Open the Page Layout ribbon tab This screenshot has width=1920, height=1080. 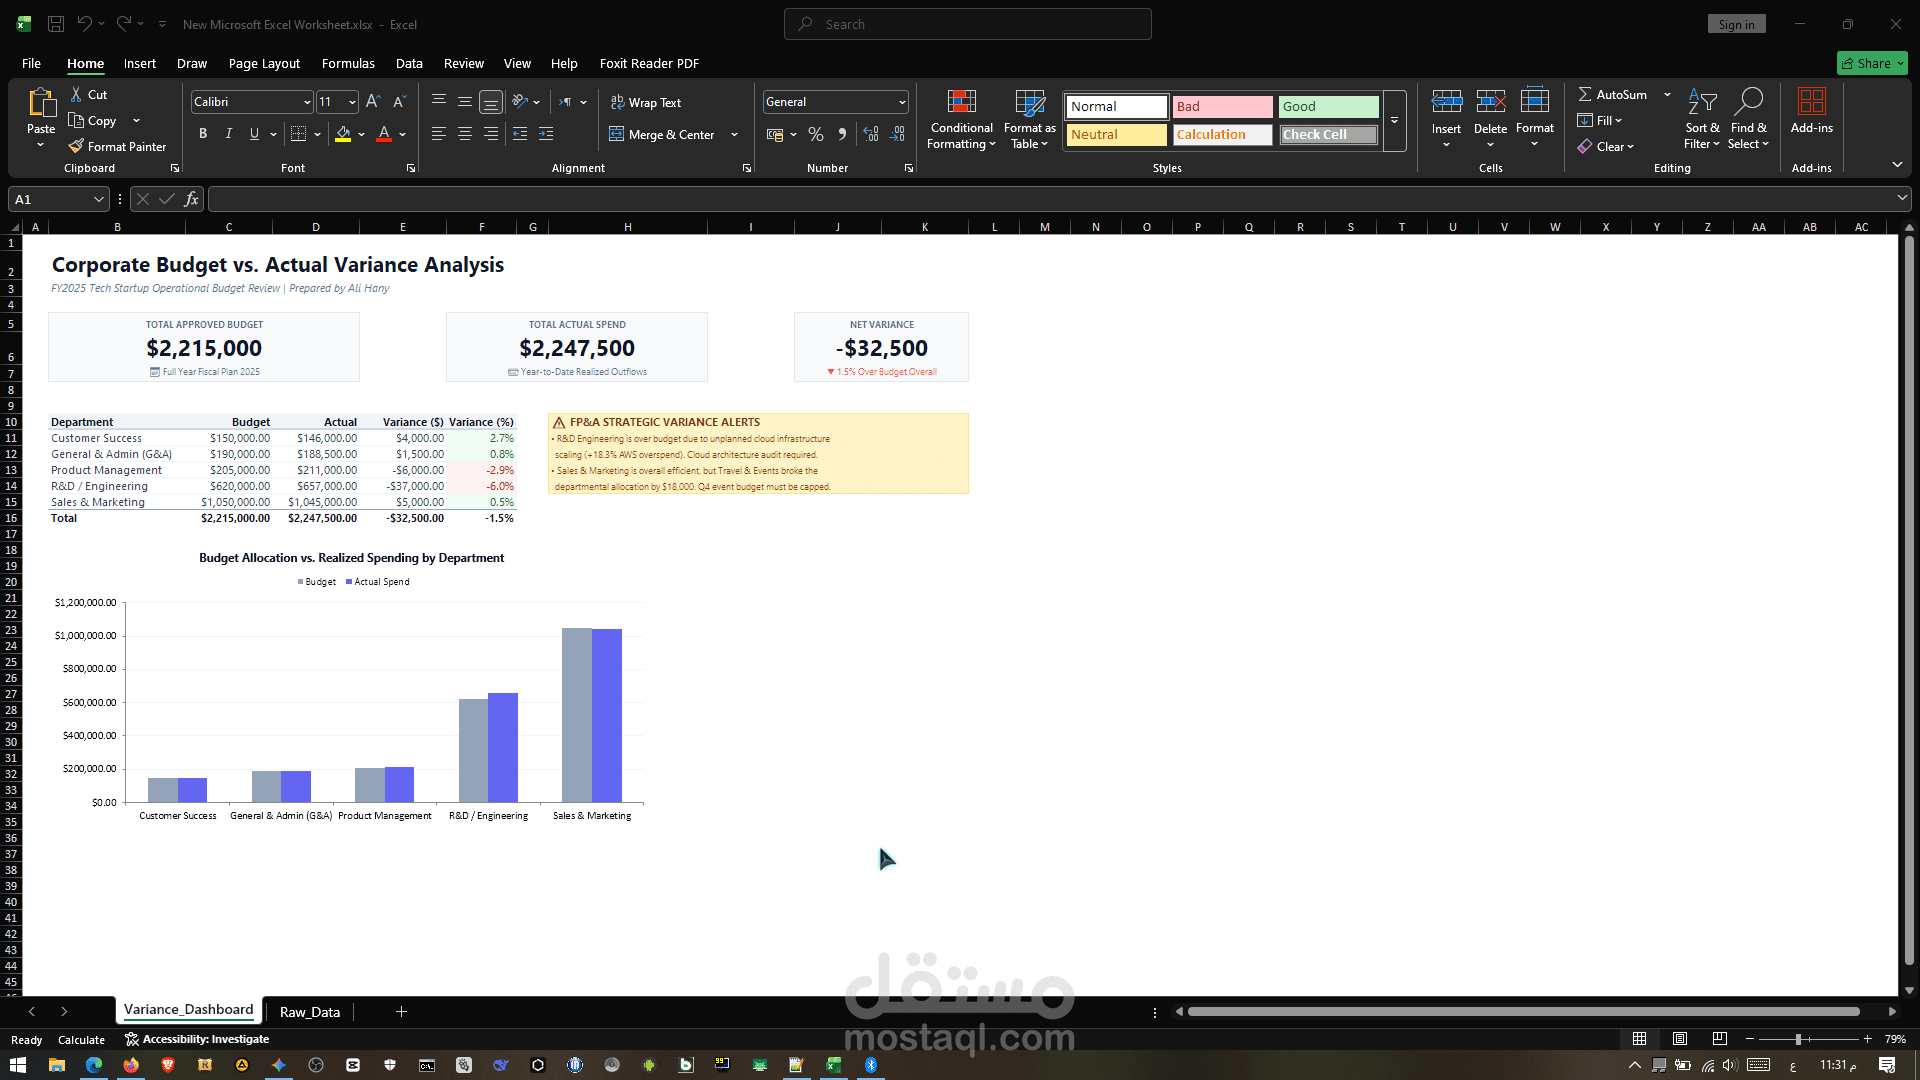point(264,63)
